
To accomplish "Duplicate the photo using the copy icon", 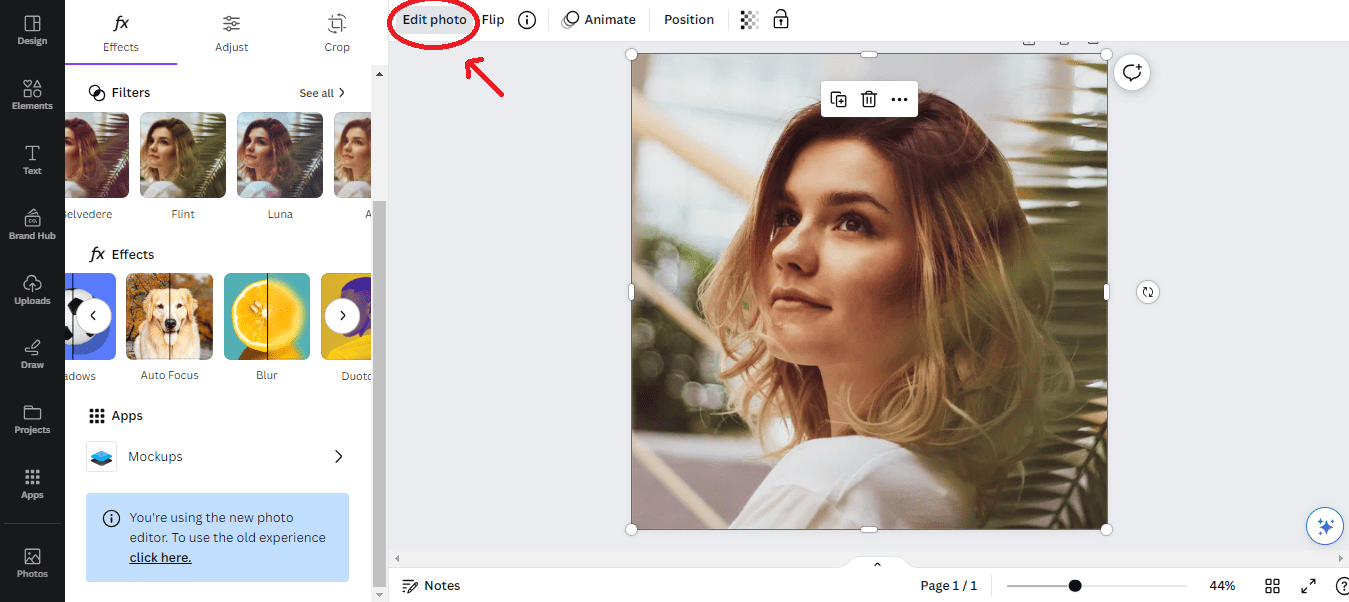I will coord(838,99).
